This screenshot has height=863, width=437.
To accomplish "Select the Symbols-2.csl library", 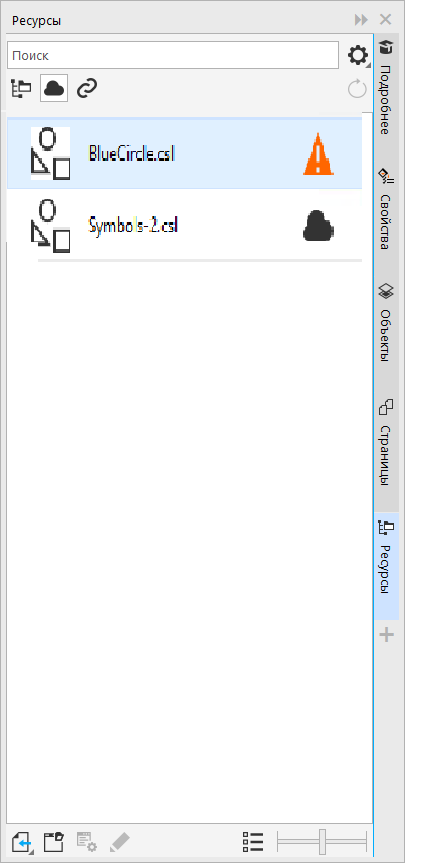I will [184, 225].
